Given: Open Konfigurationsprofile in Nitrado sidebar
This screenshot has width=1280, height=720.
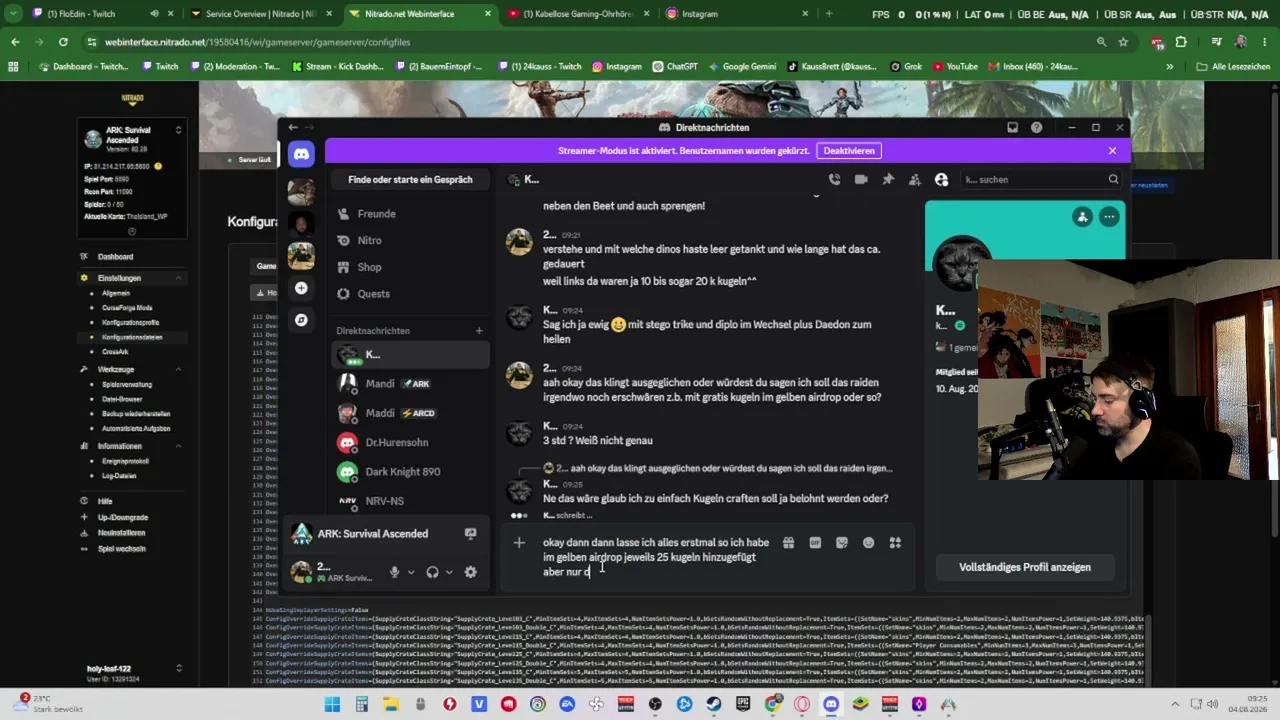Looking at the screenshot, I should (x=130, y=323).
